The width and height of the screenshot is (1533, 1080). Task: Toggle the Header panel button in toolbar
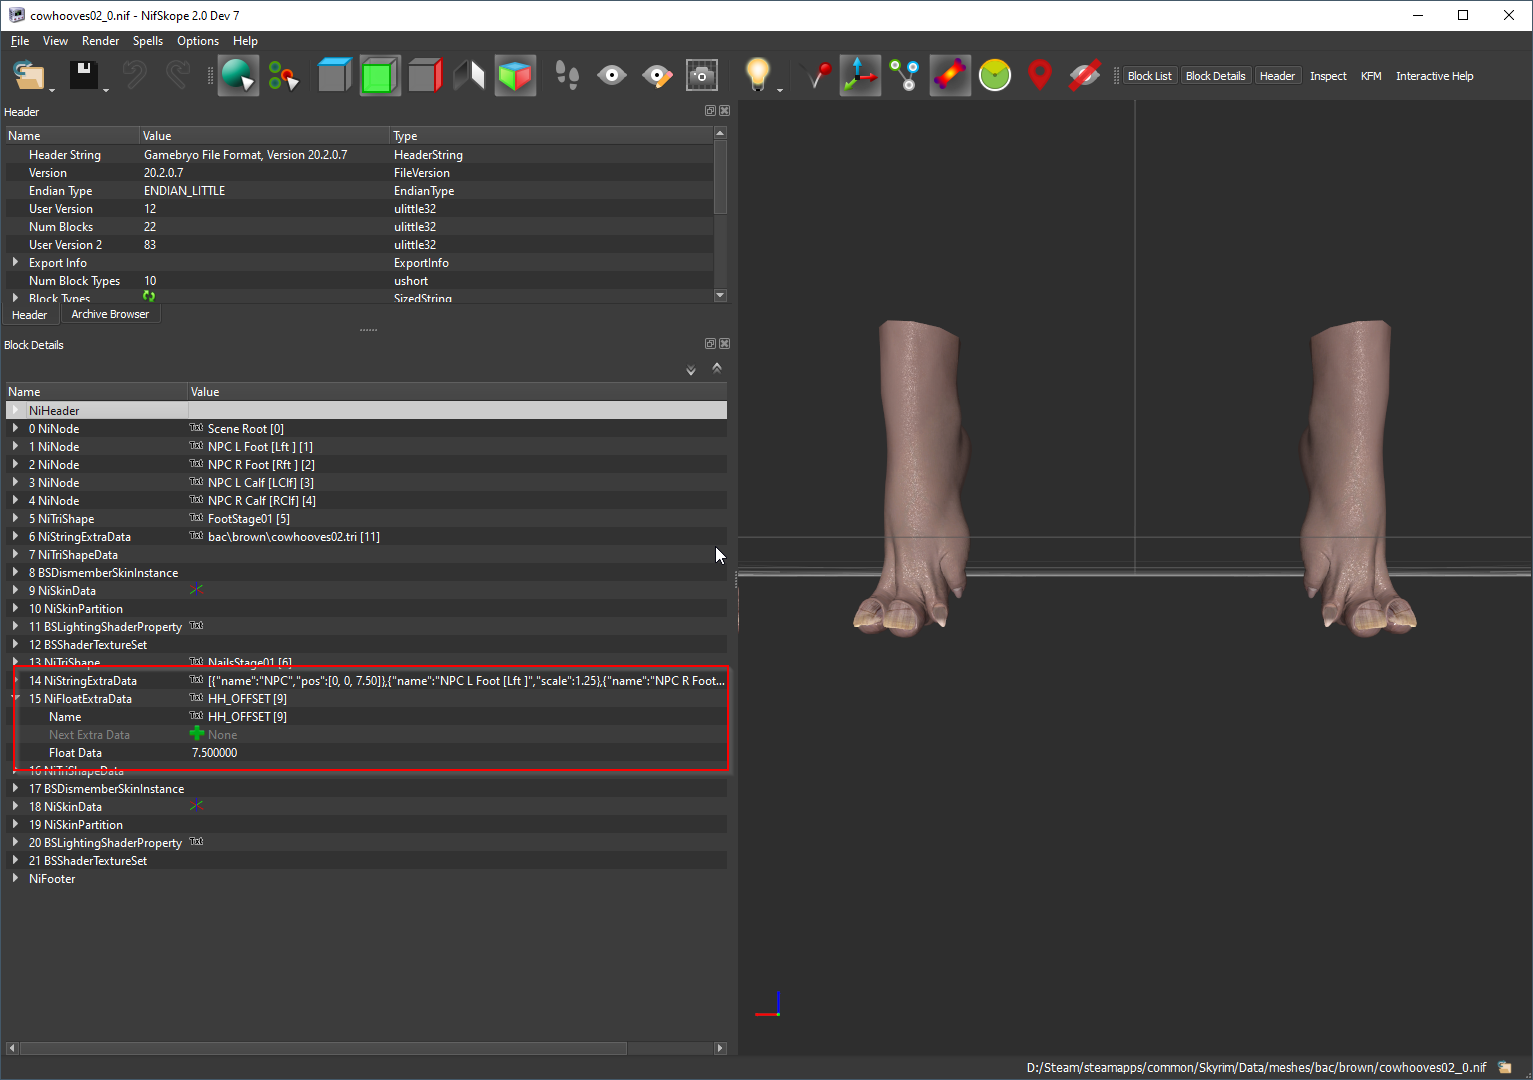click(x=1277, y=76)
